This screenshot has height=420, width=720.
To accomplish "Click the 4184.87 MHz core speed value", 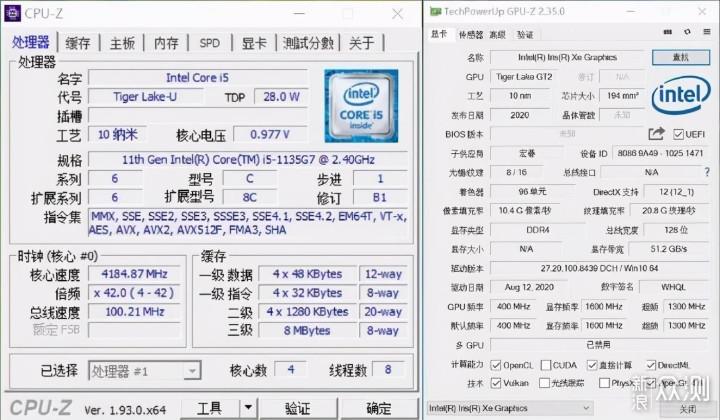I will pyautogui.click(x=134, y=274).
